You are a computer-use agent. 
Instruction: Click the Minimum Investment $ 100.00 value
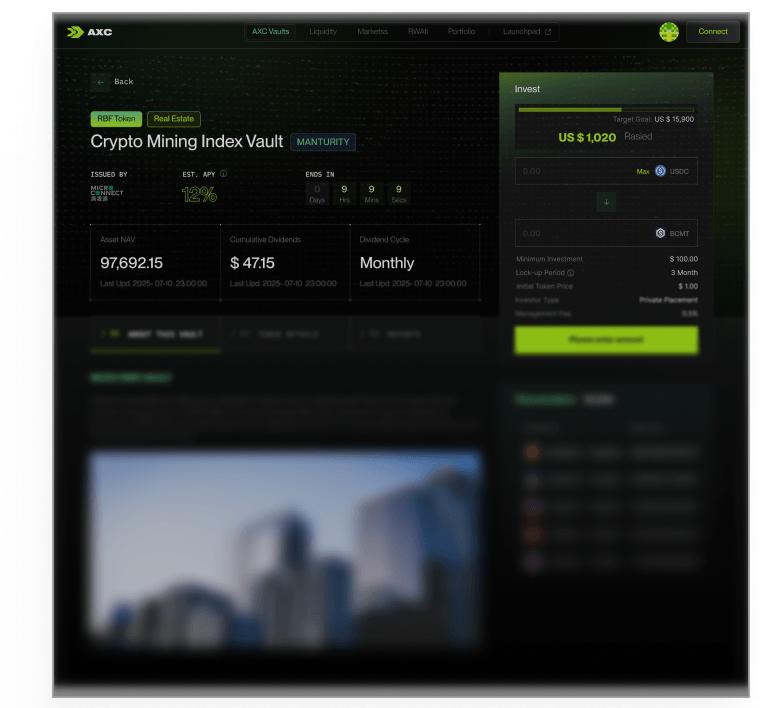point(683,259)
